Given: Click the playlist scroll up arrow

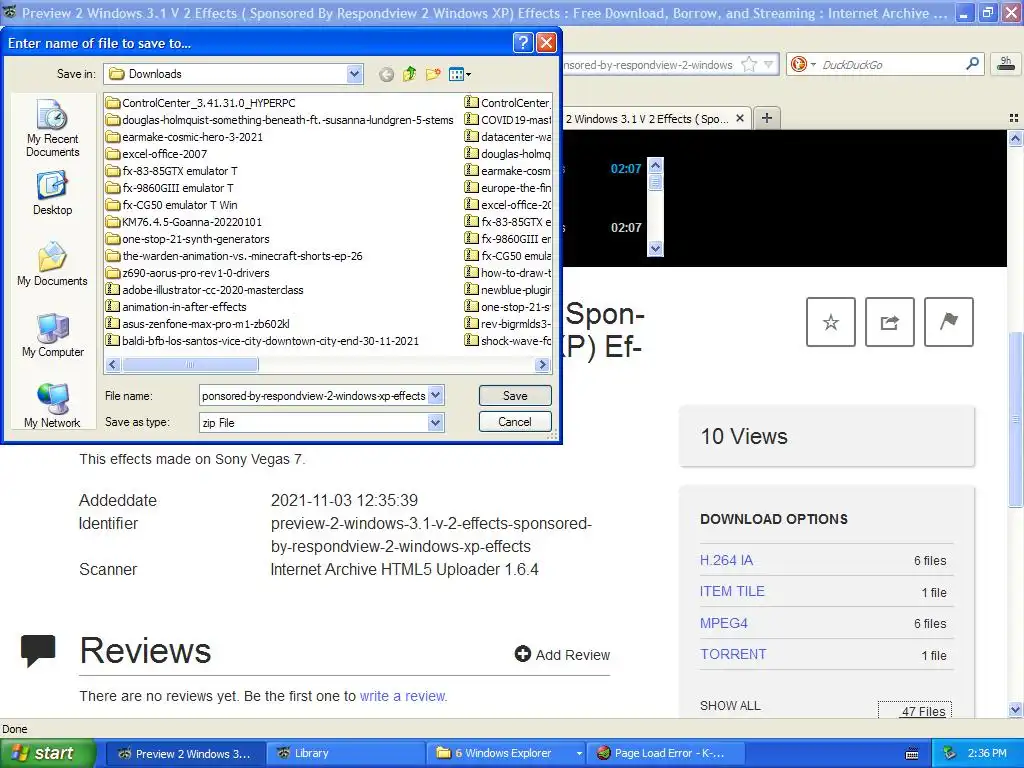Looking at the screenshot, I should coord(655,165).
